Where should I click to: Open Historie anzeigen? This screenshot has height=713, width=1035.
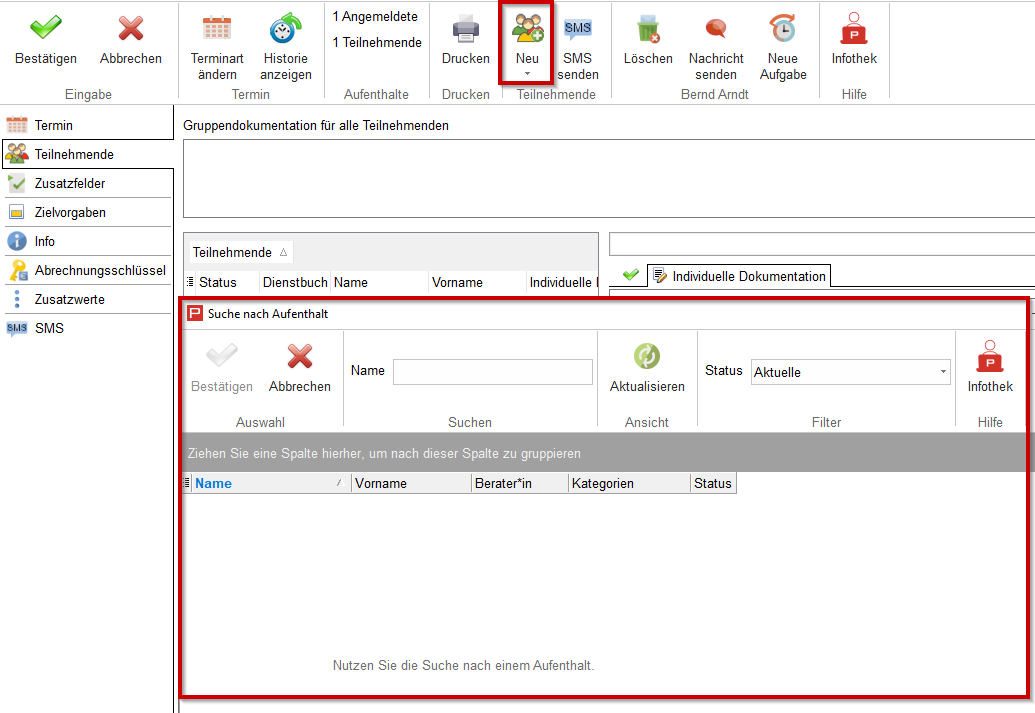tap(286, 29)
